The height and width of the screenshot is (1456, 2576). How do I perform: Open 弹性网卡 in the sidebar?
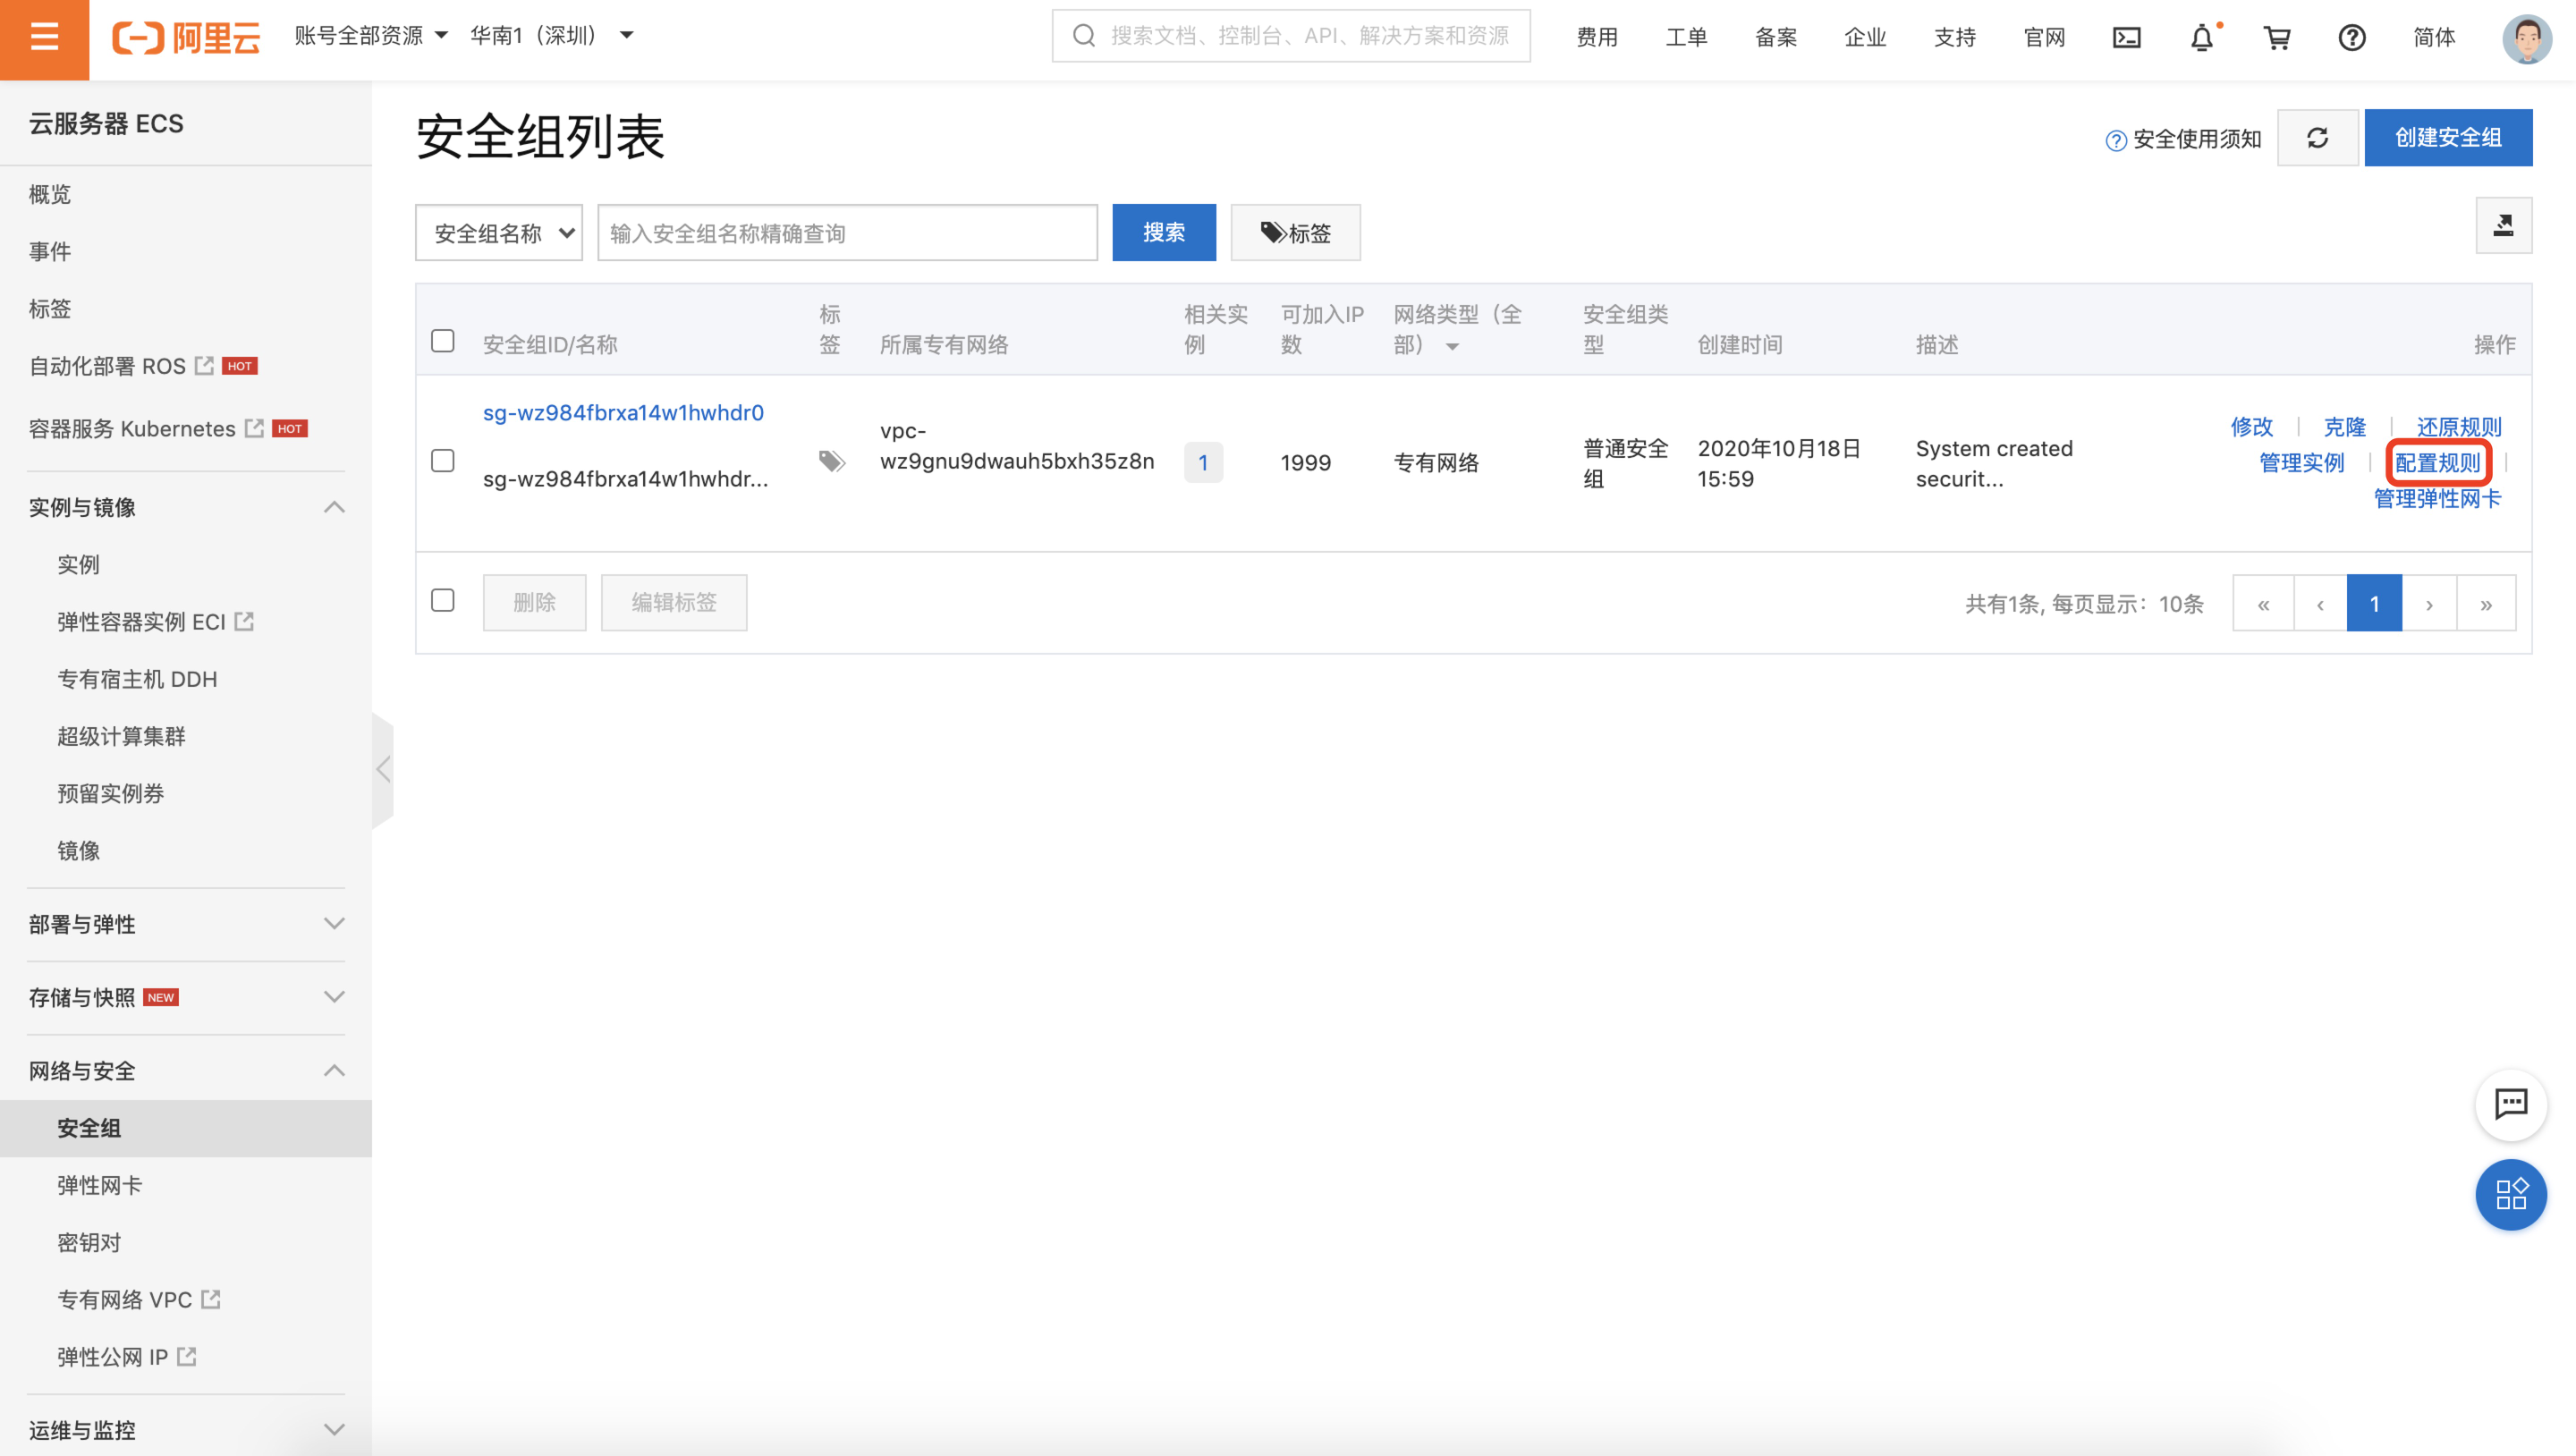tap(99, 1185)
